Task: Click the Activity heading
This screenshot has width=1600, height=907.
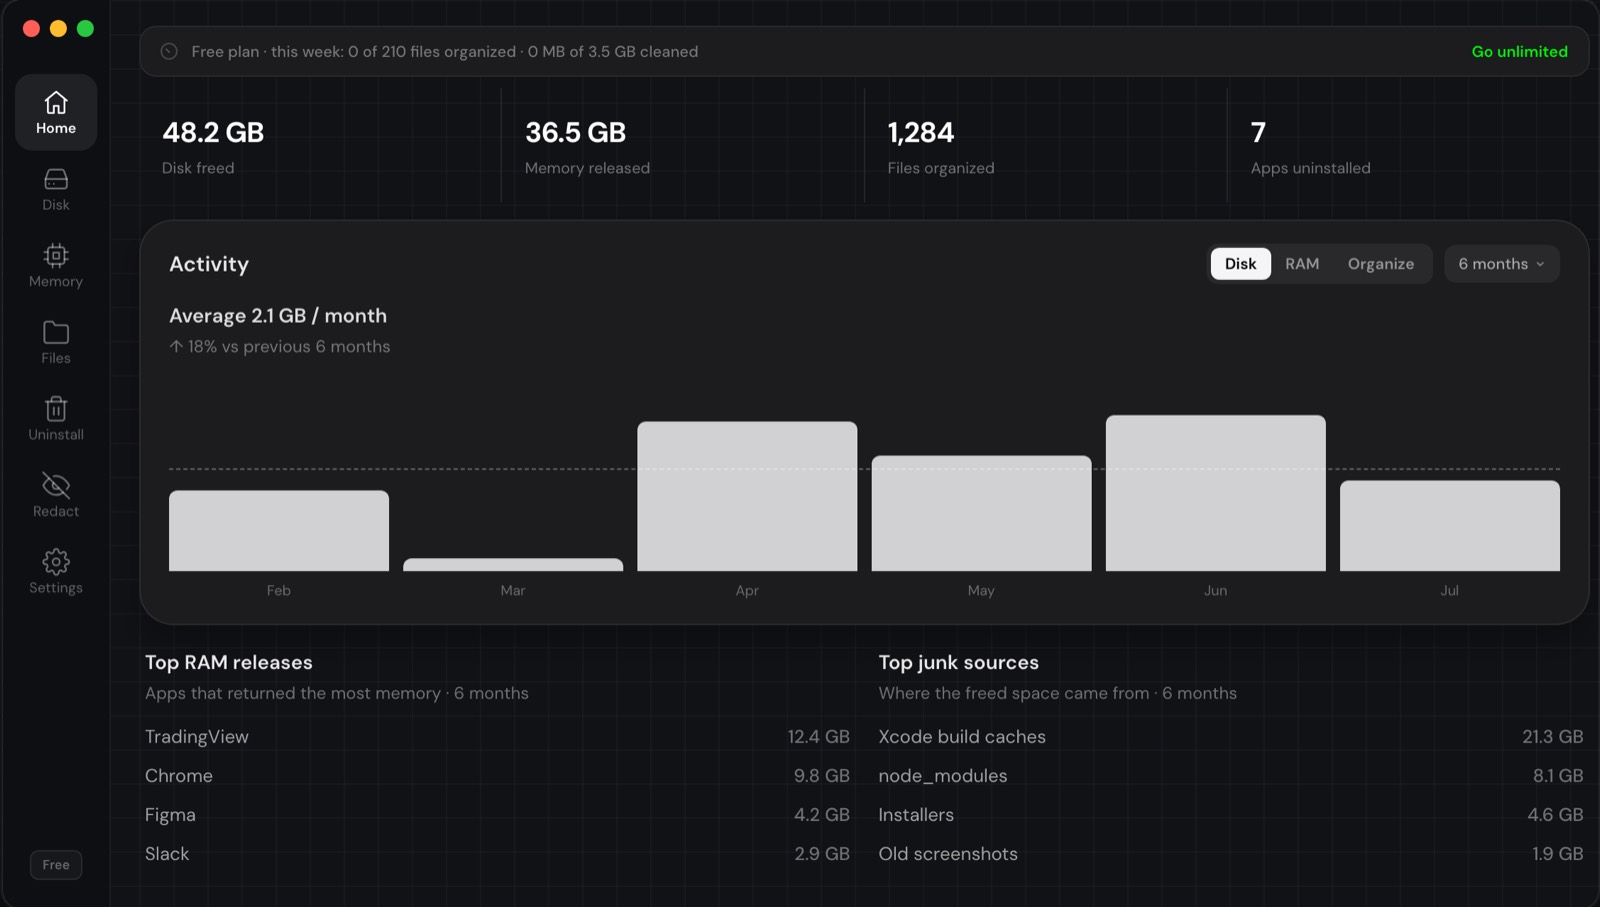Action: coord(209,264)
